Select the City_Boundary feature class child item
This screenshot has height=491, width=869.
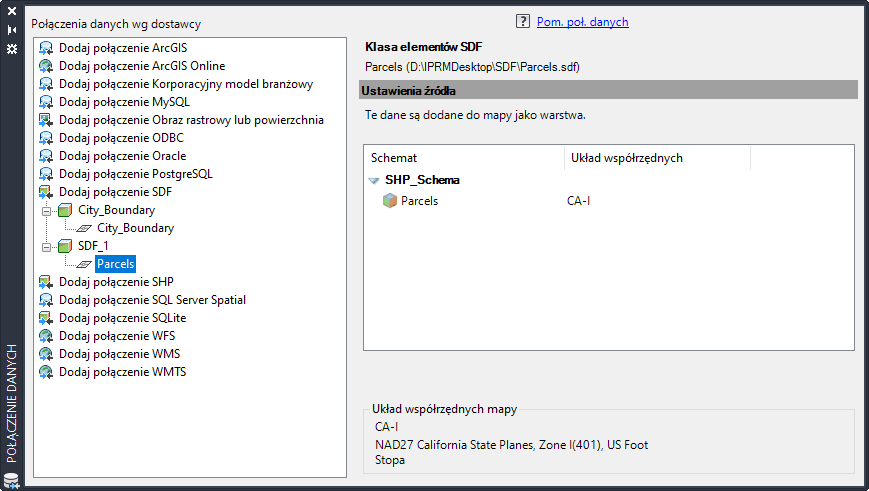(x=135, y=228)
